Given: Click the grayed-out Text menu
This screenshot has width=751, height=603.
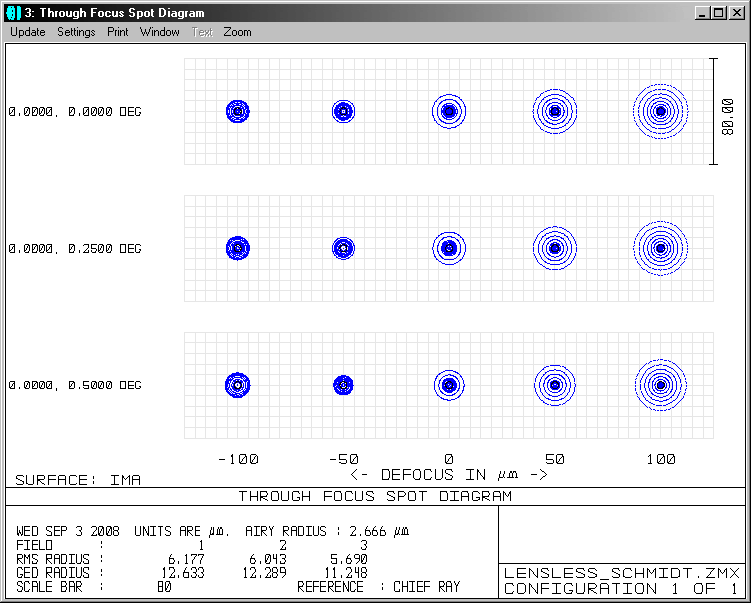Looking at the screenshot, I should (202, 32).
